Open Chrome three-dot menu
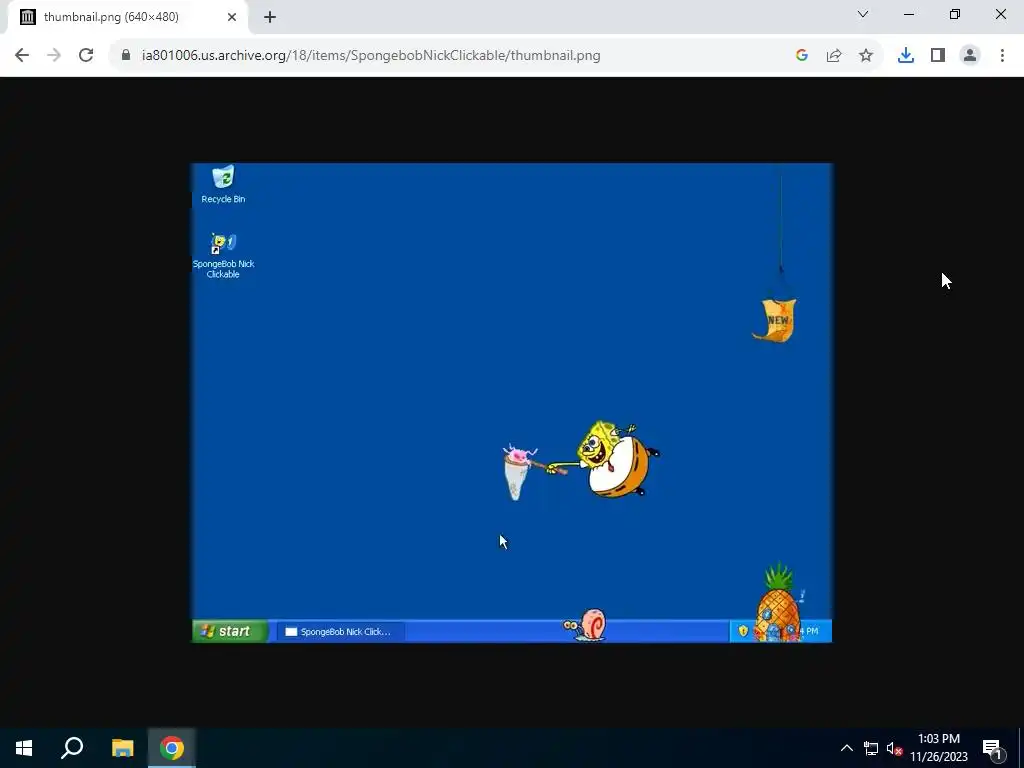Image resolution: width=1024 pixels, height=768 pixels. click(1002, 56)
